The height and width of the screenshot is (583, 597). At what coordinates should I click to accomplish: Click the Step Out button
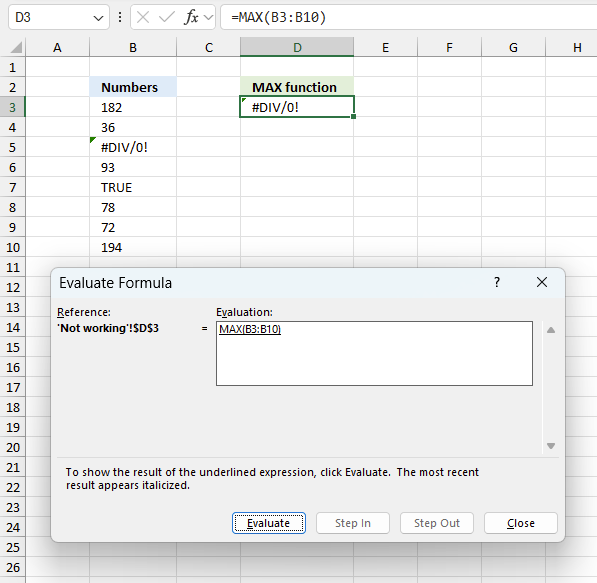(x=437, y=523)
